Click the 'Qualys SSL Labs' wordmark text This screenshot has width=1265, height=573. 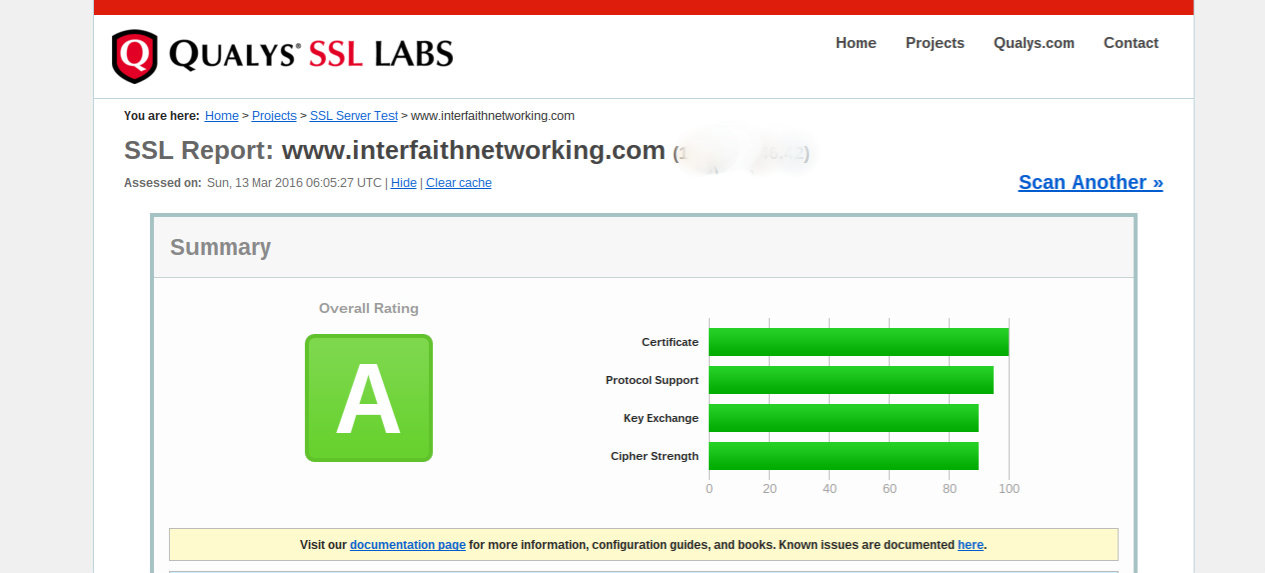click(x=311, y=54)
